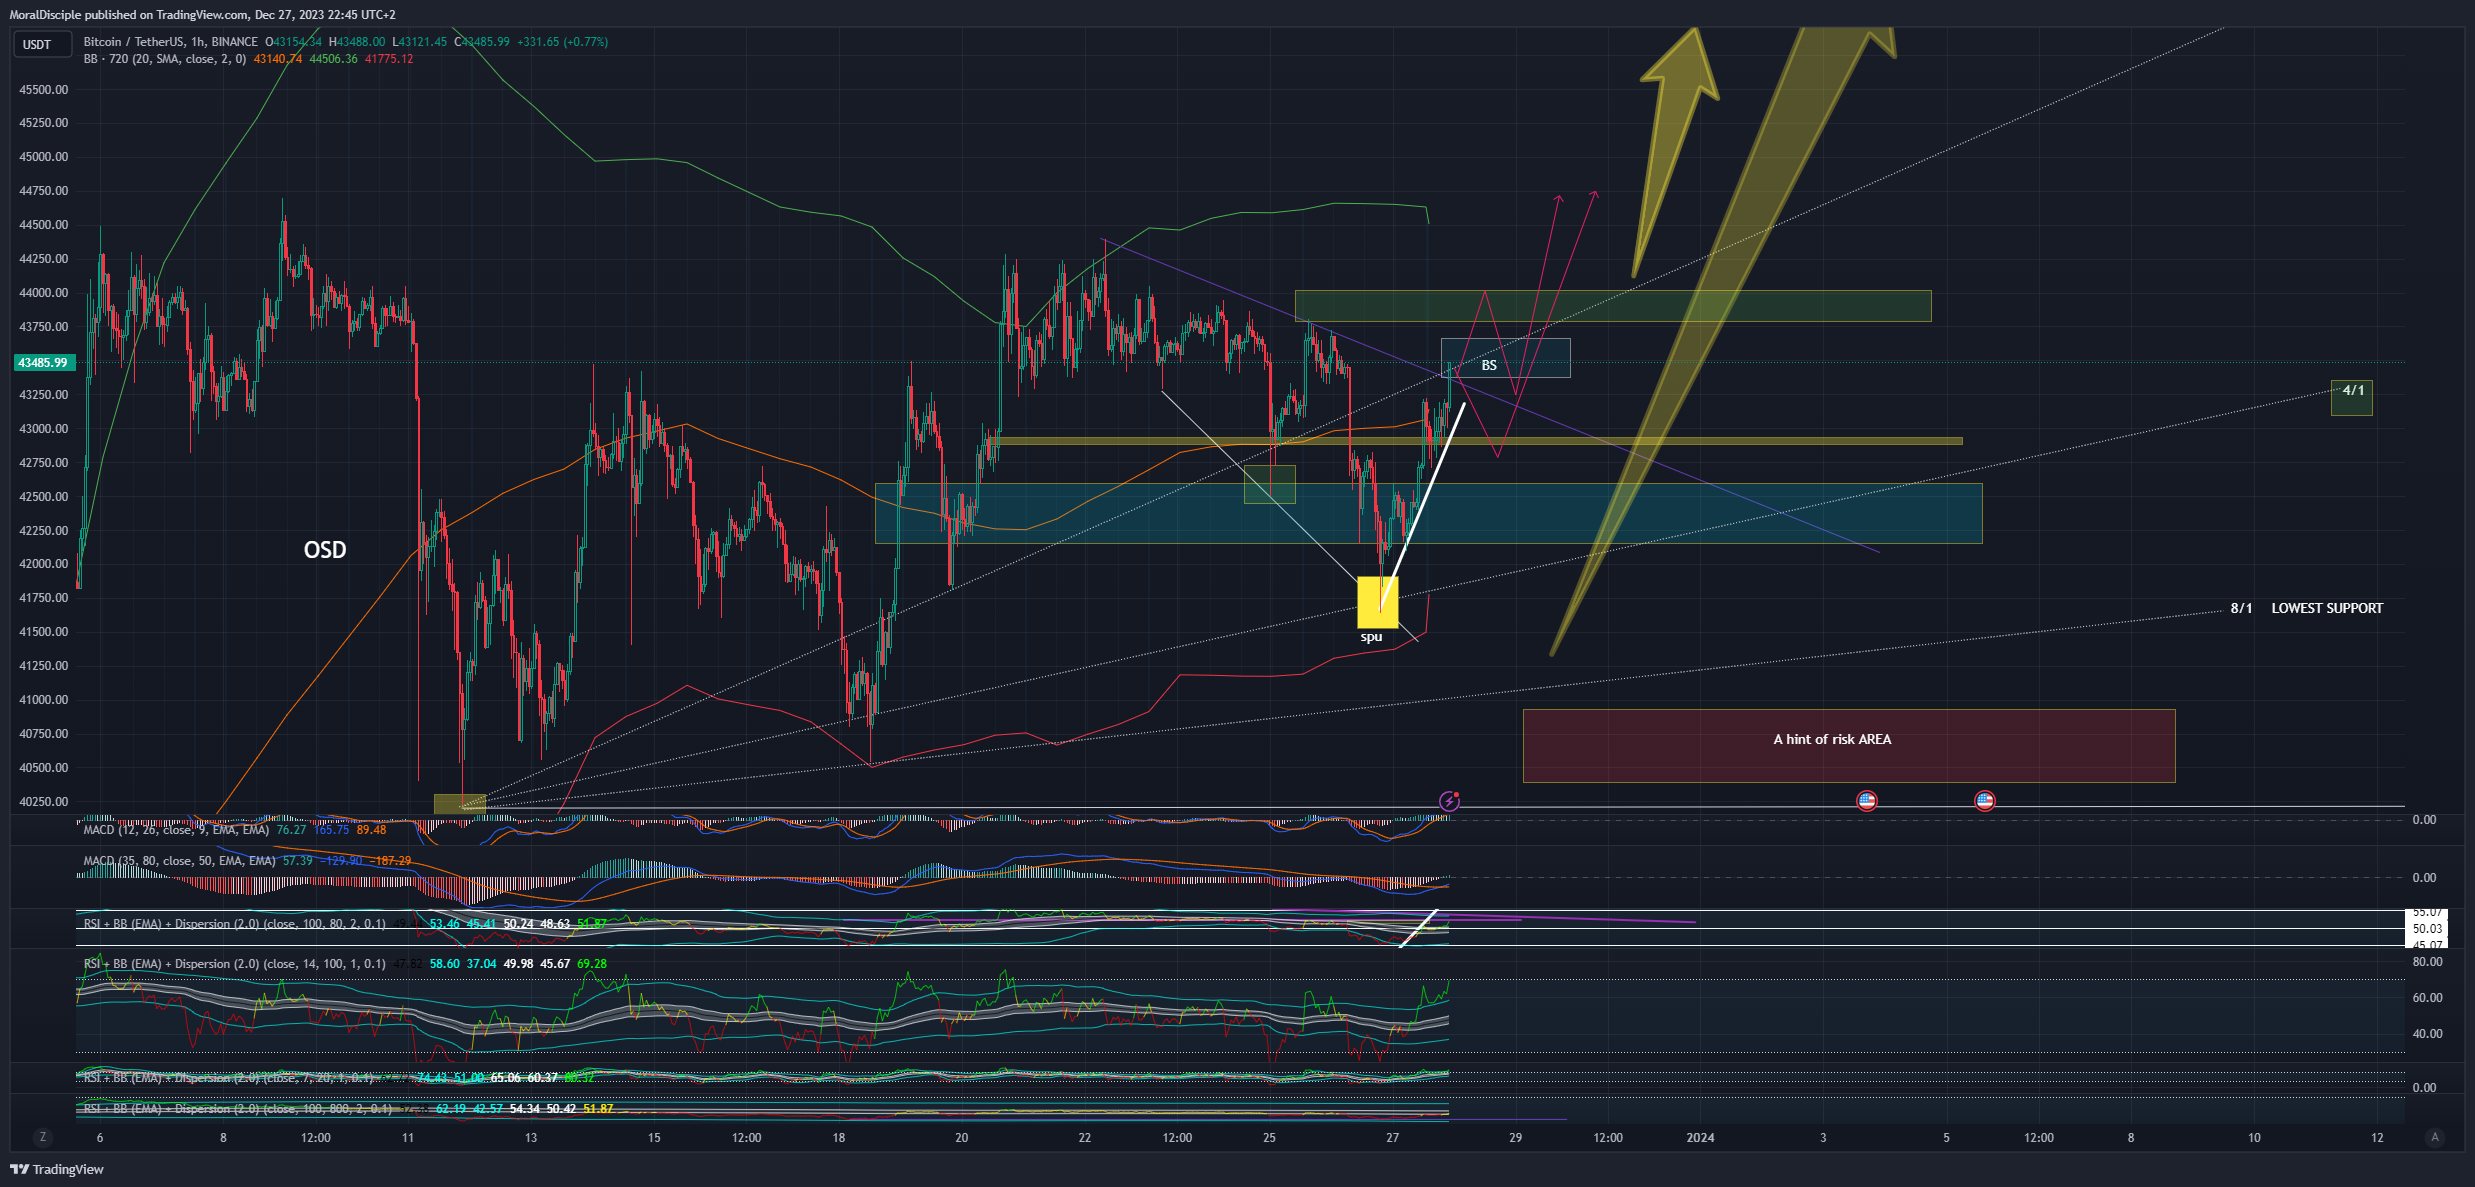The width and height of the screenshot is (2475, 1187).
Task: Click the 4/1 label box
Action: tap(2351, 397)
